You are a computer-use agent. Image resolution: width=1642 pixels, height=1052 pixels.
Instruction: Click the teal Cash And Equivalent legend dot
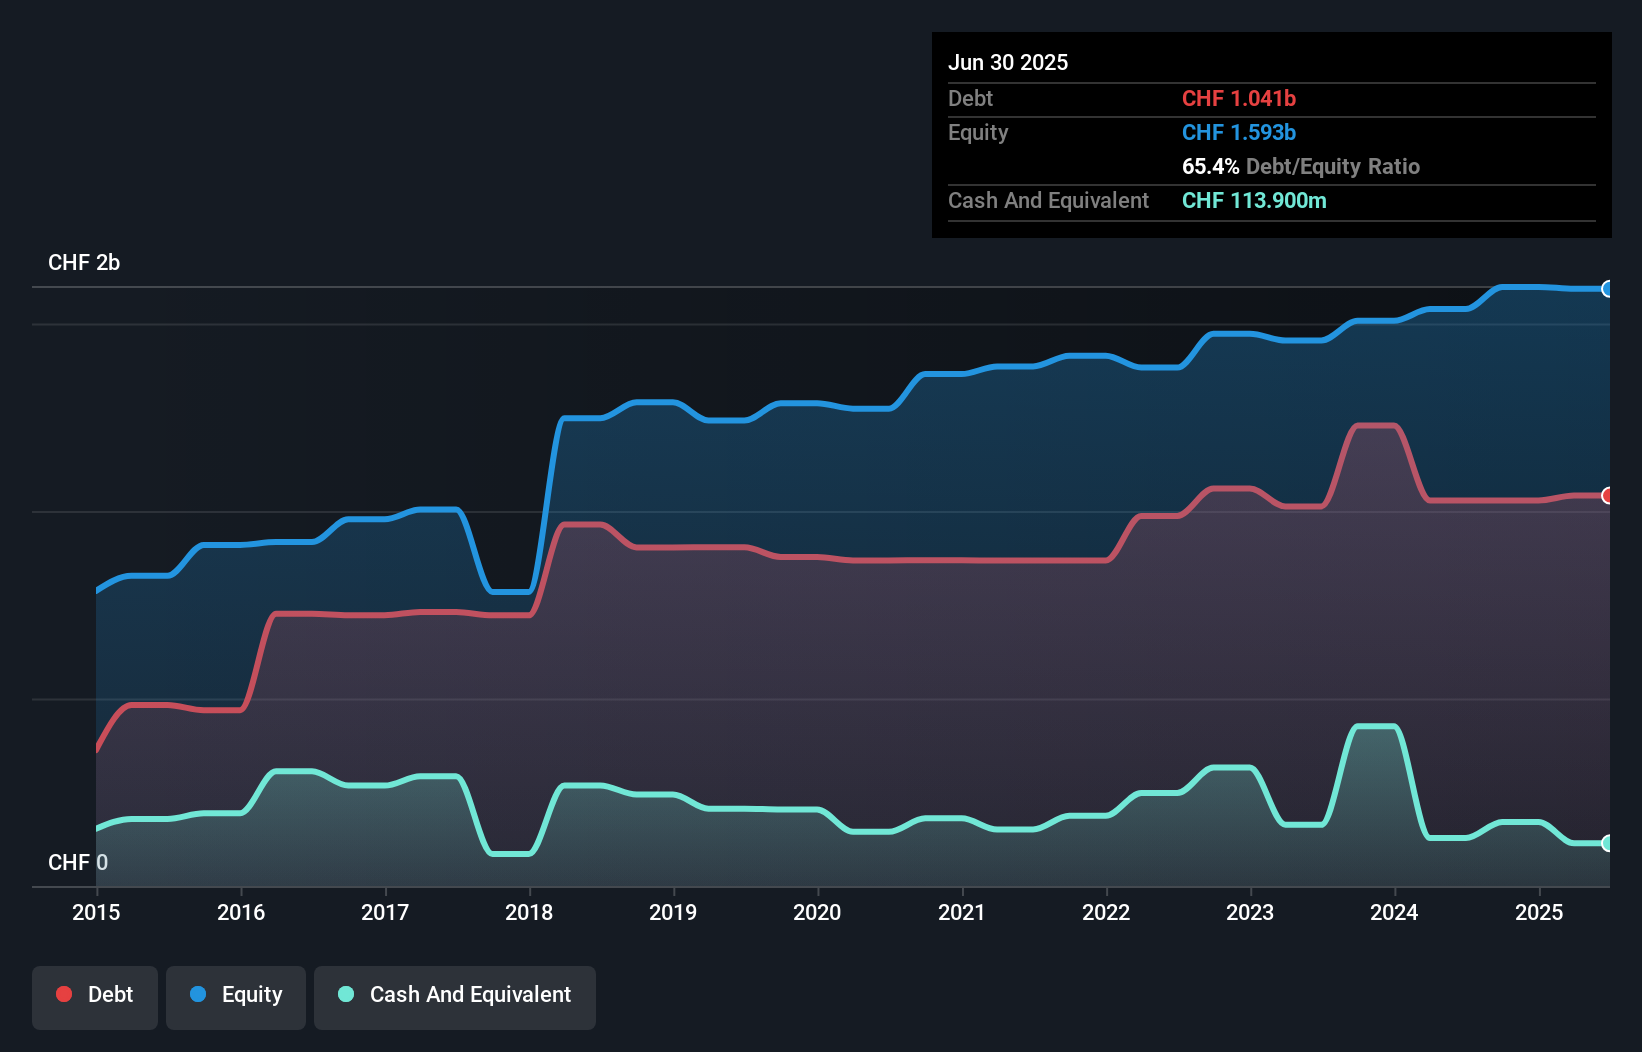pos(344,994)
